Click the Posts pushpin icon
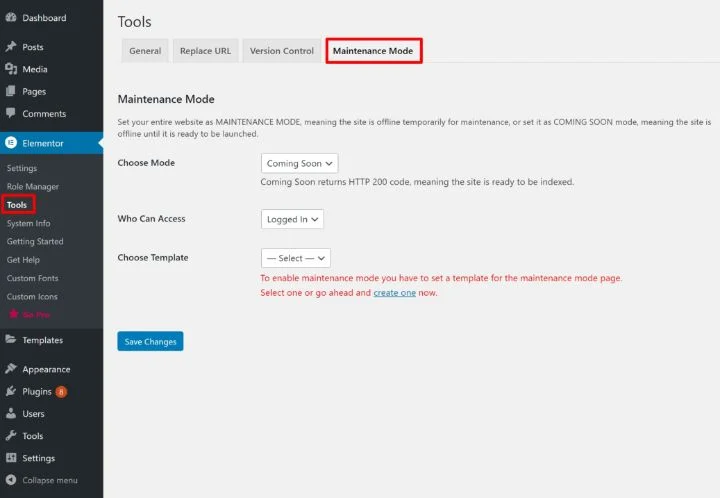The image size is (720, 498). point(11,46)
